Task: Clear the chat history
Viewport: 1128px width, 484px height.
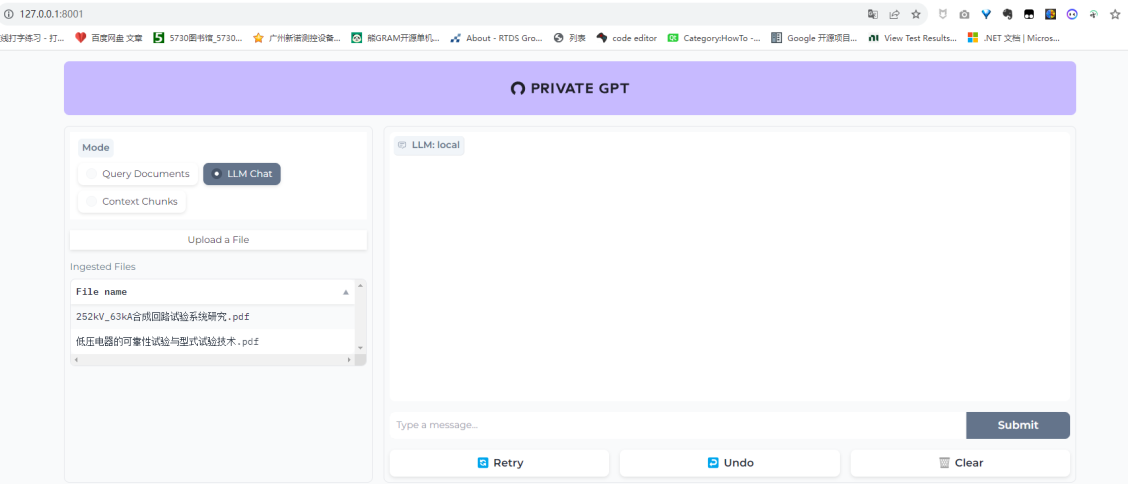Action: [960, 463]
